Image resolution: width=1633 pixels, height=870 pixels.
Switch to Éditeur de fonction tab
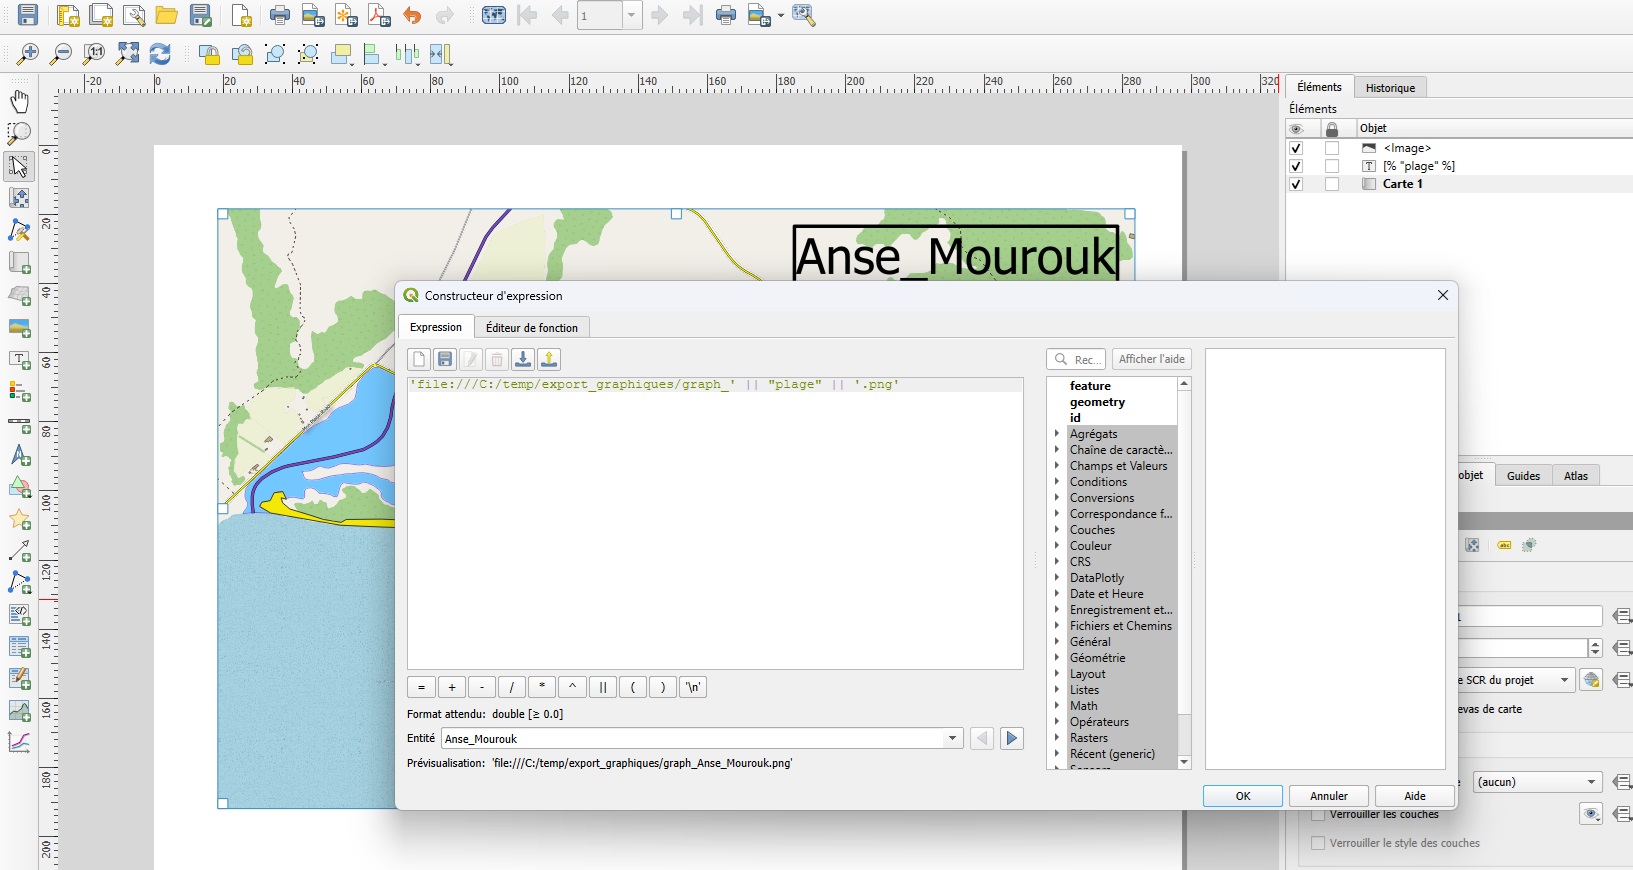point(532,328)
